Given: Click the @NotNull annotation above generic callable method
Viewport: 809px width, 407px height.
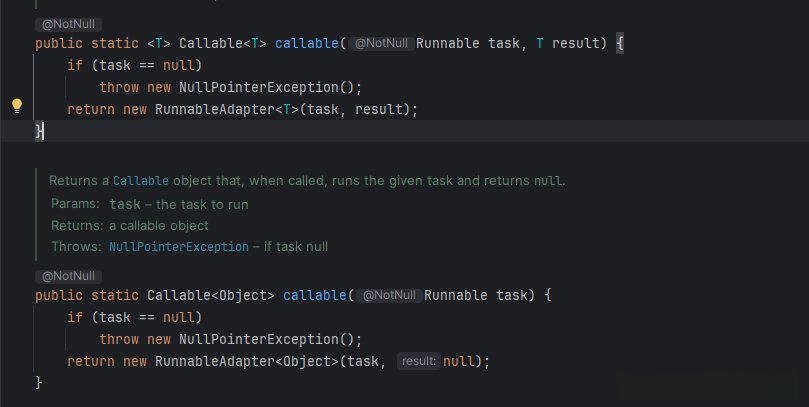Looking at the screenshot, I should coord(68,23).
